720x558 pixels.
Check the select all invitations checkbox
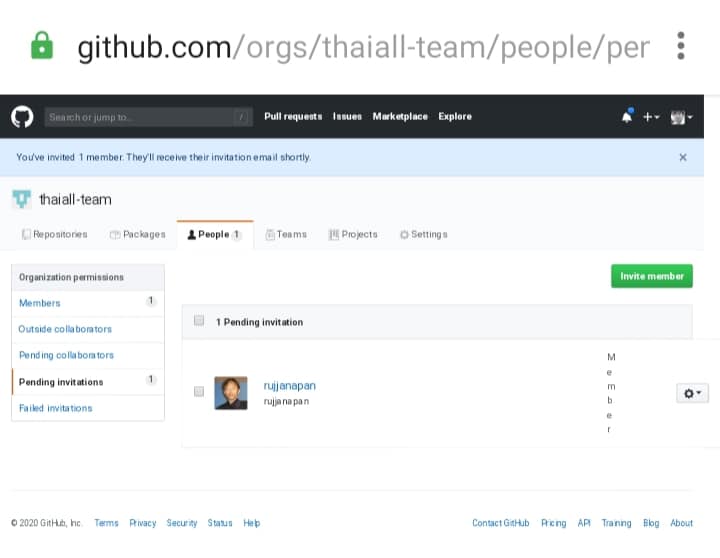(199, 321)
